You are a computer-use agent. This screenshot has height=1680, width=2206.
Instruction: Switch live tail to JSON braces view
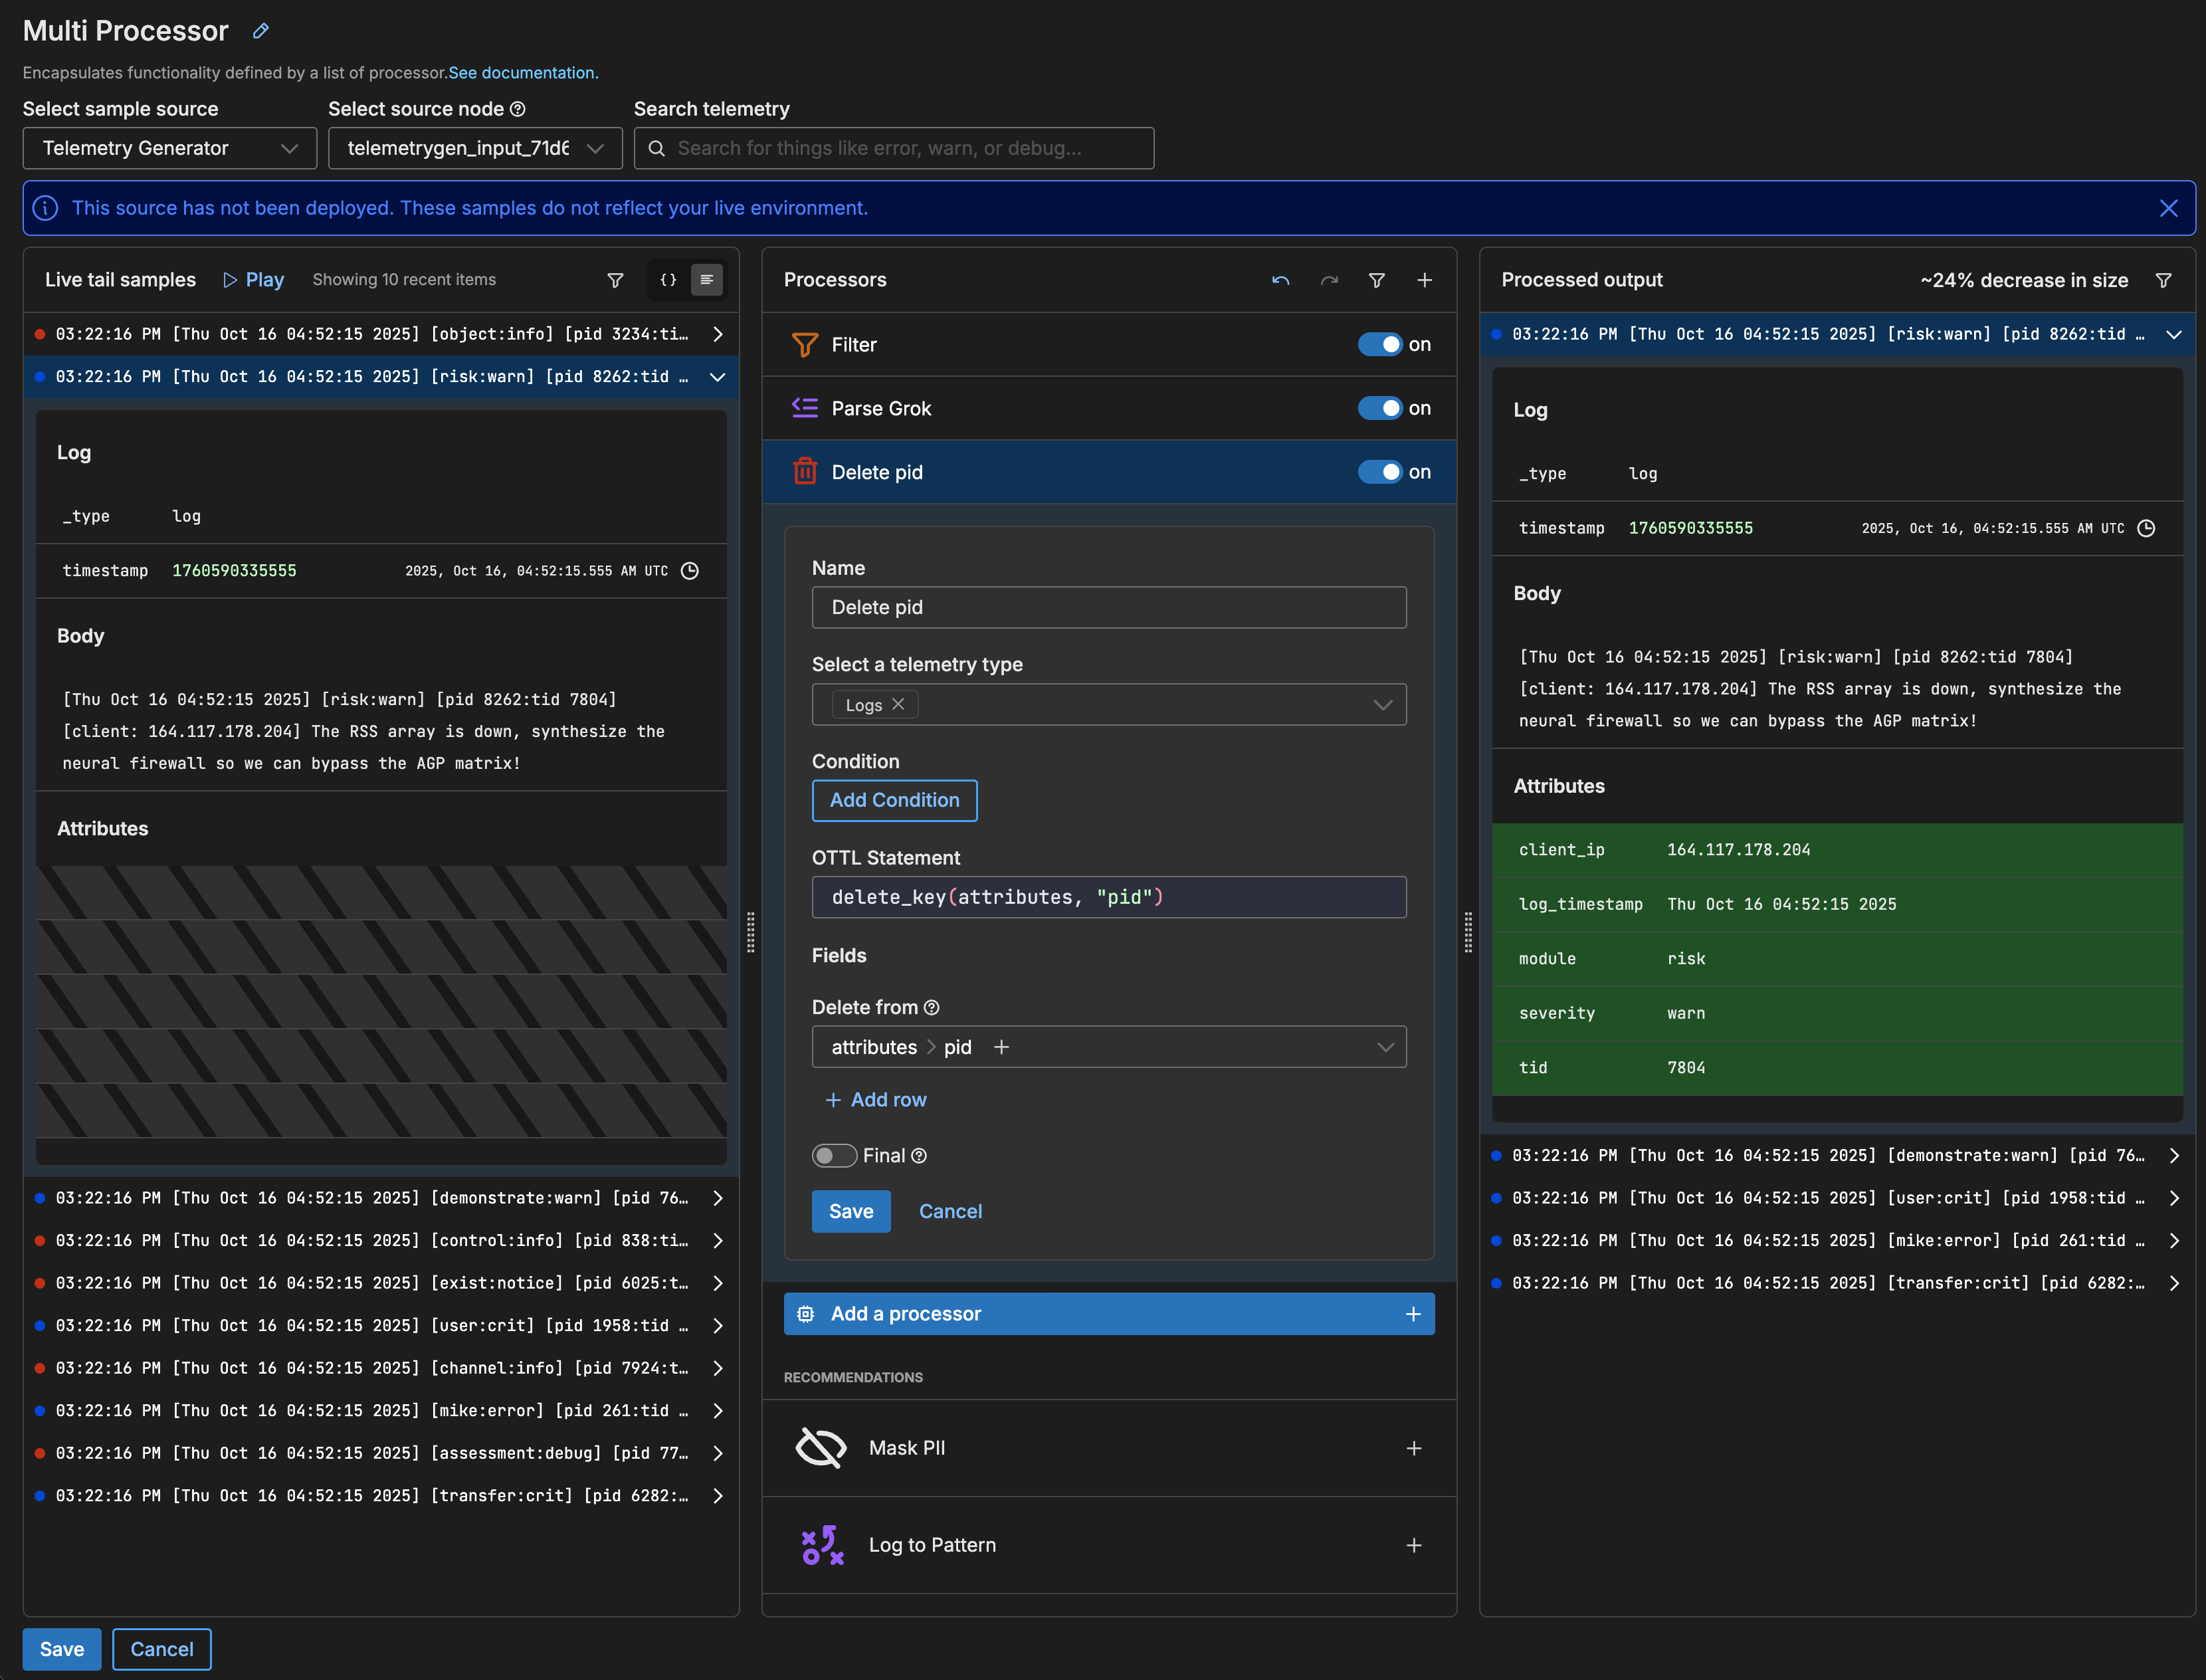[x=668, y=280]
